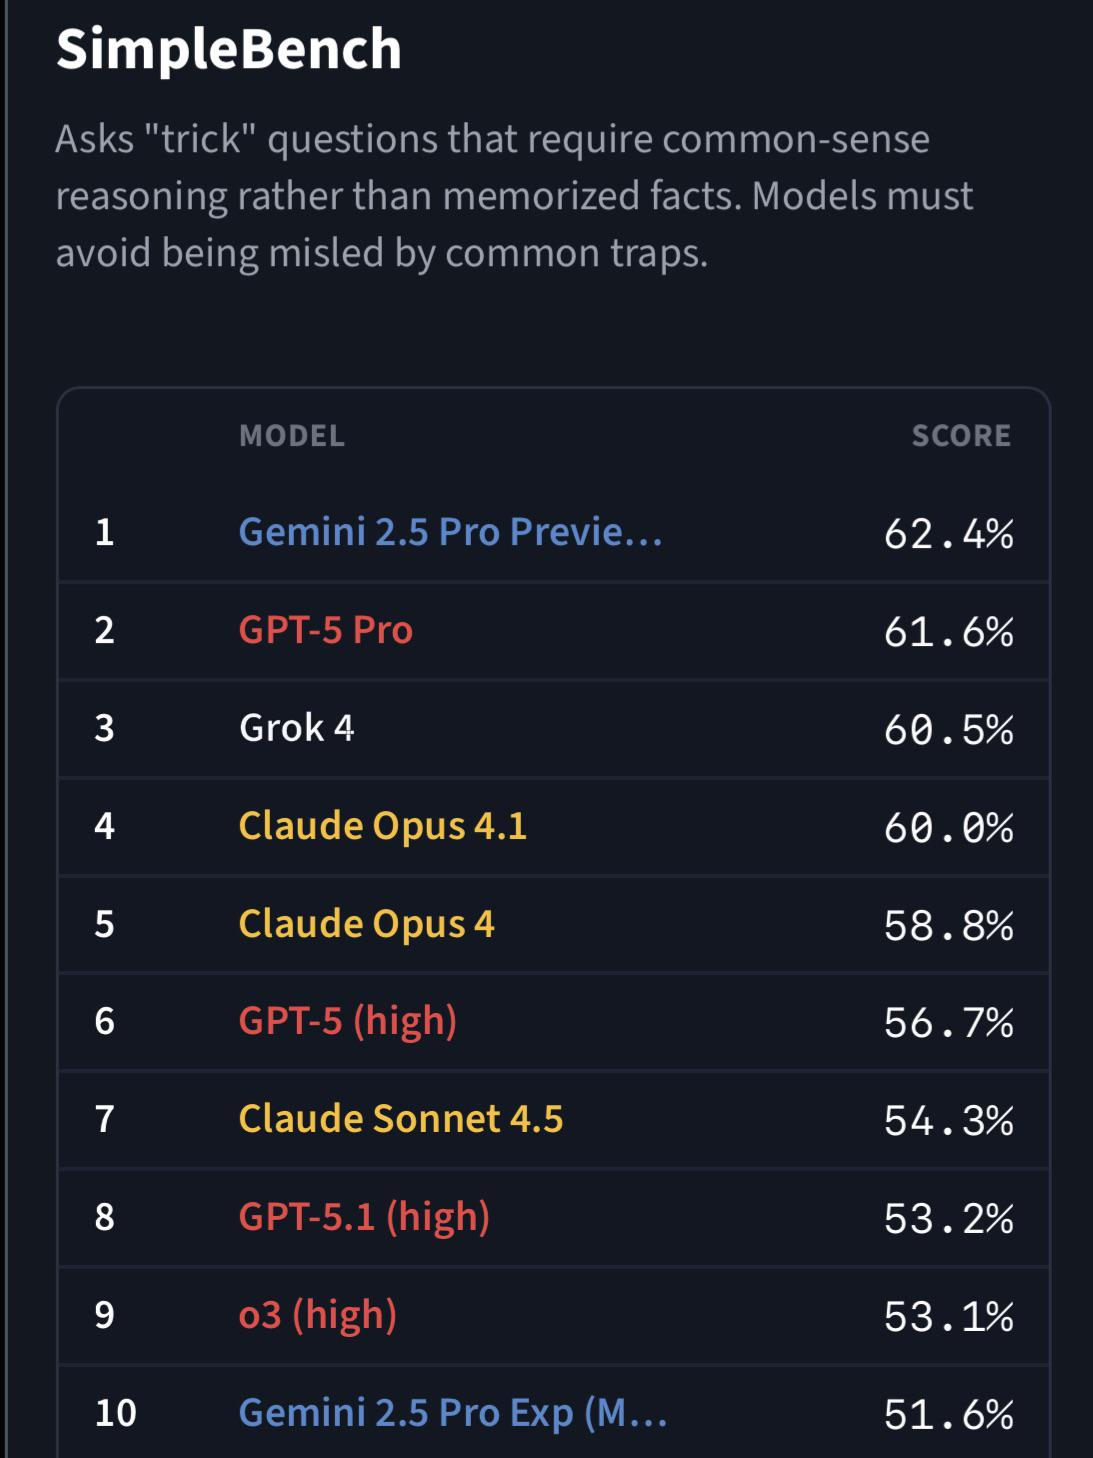Open the GPT-5 Pro model link

click(x=325, y=630)
